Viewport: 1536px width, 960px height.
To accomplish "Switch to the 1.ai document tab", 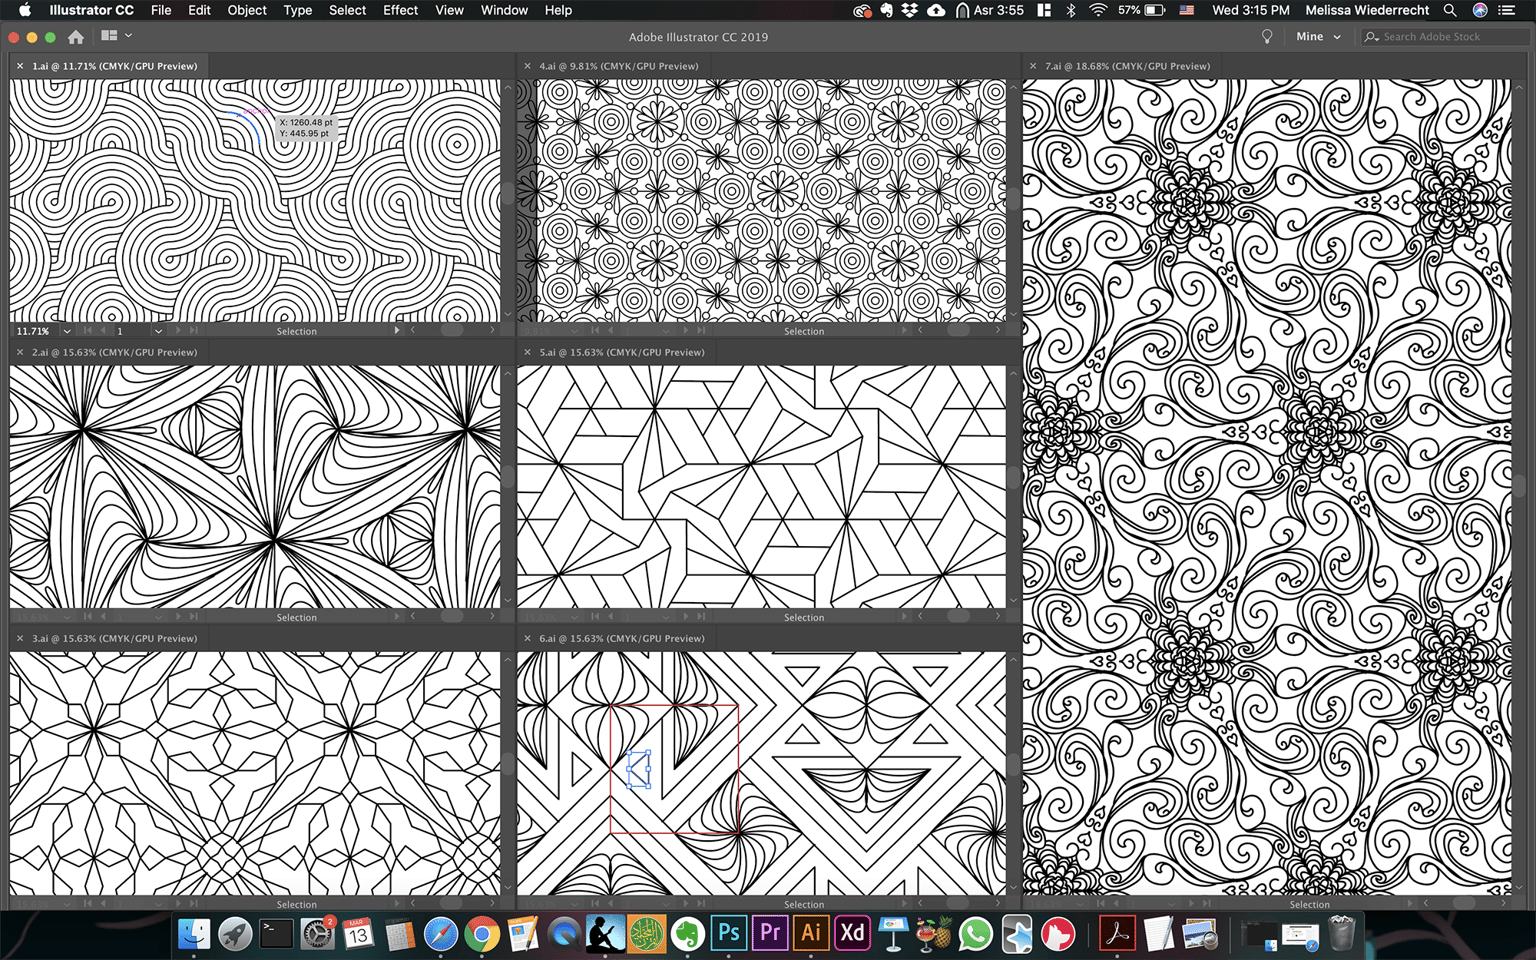I will [x=114, y=66].
